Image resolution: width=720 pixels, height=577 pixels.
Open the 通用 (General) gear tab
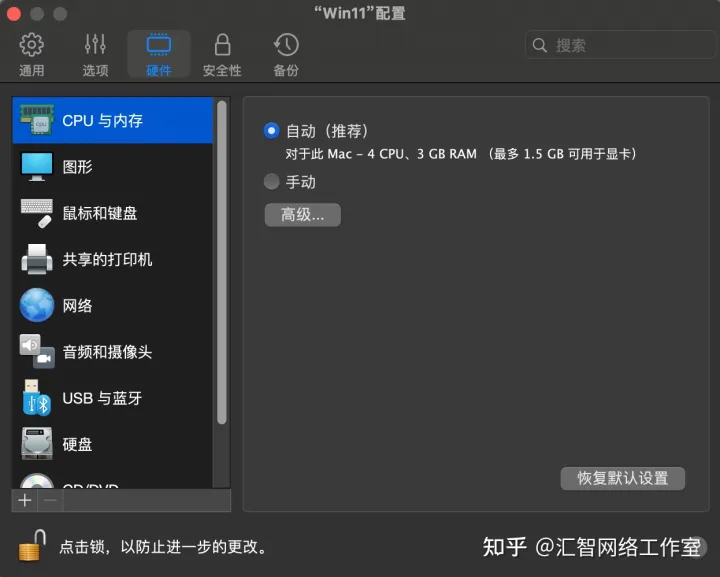31,54
